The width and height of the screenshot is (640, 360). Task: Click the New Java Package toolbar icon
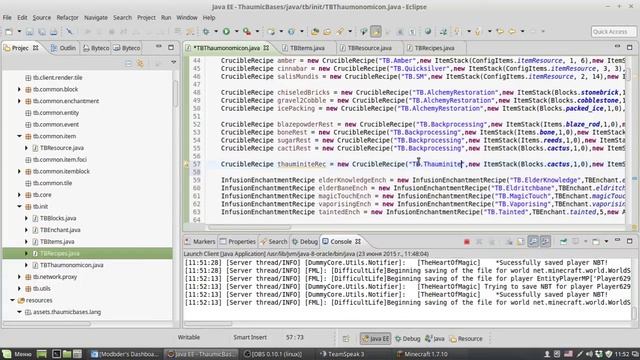pyautogui.click(x=271, y=31)
